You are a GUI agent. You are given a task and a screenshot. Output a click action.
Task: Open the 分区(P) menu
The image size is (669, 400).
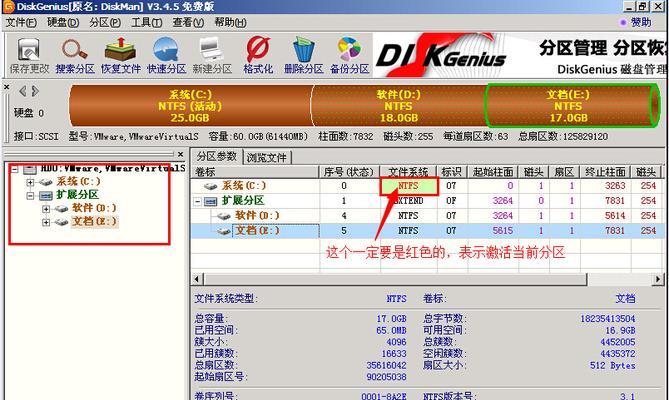point(105,23)
